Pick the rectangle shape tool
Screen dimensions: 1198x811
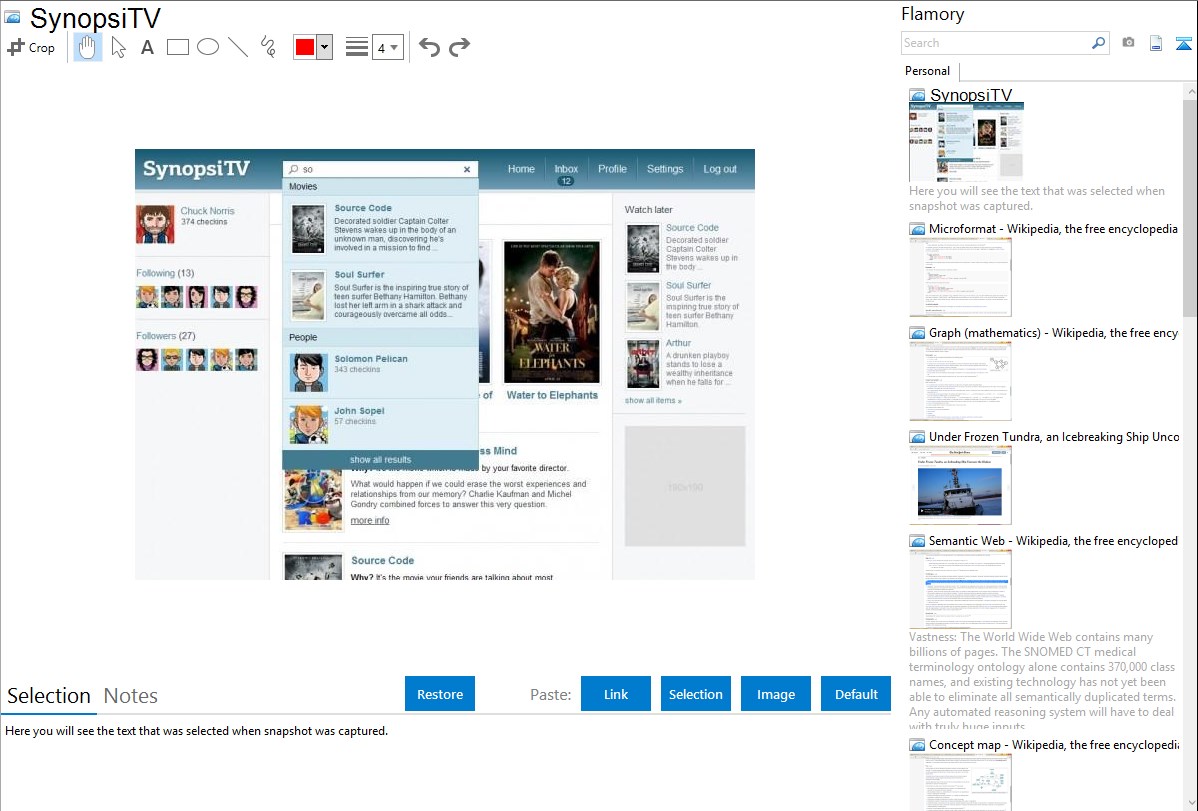pyautogui.click(x=178, y=47)
